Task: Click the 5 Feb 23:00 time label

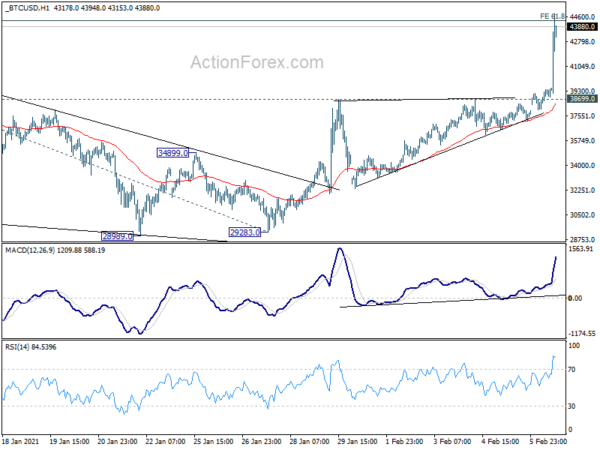Action: [549, 441]
